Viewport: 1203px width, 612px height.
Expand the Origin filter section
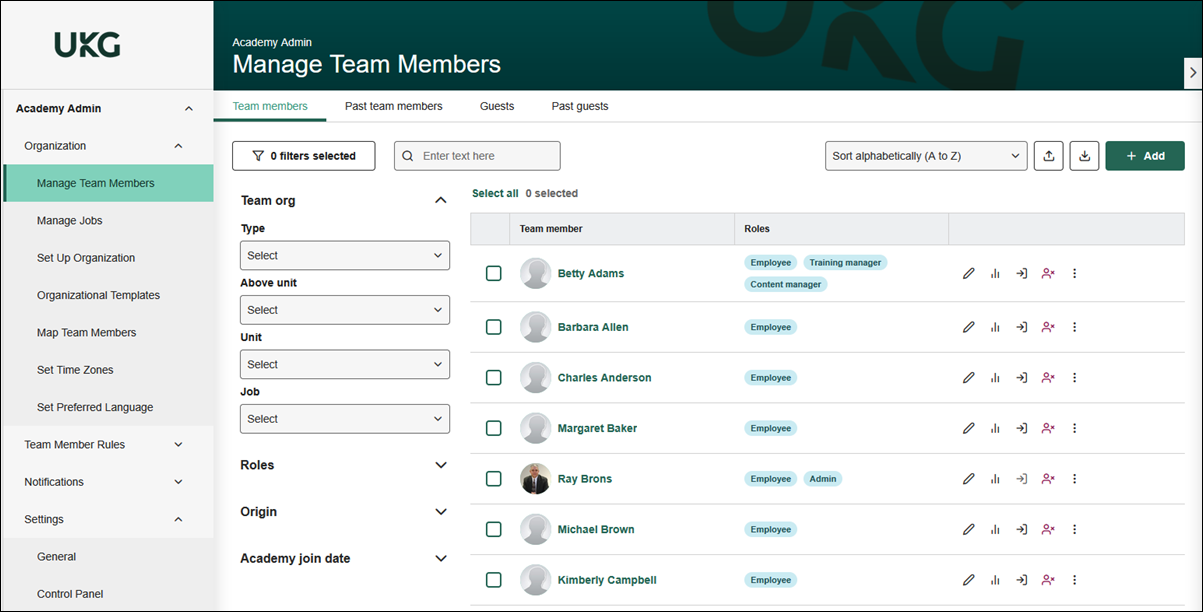441,512
